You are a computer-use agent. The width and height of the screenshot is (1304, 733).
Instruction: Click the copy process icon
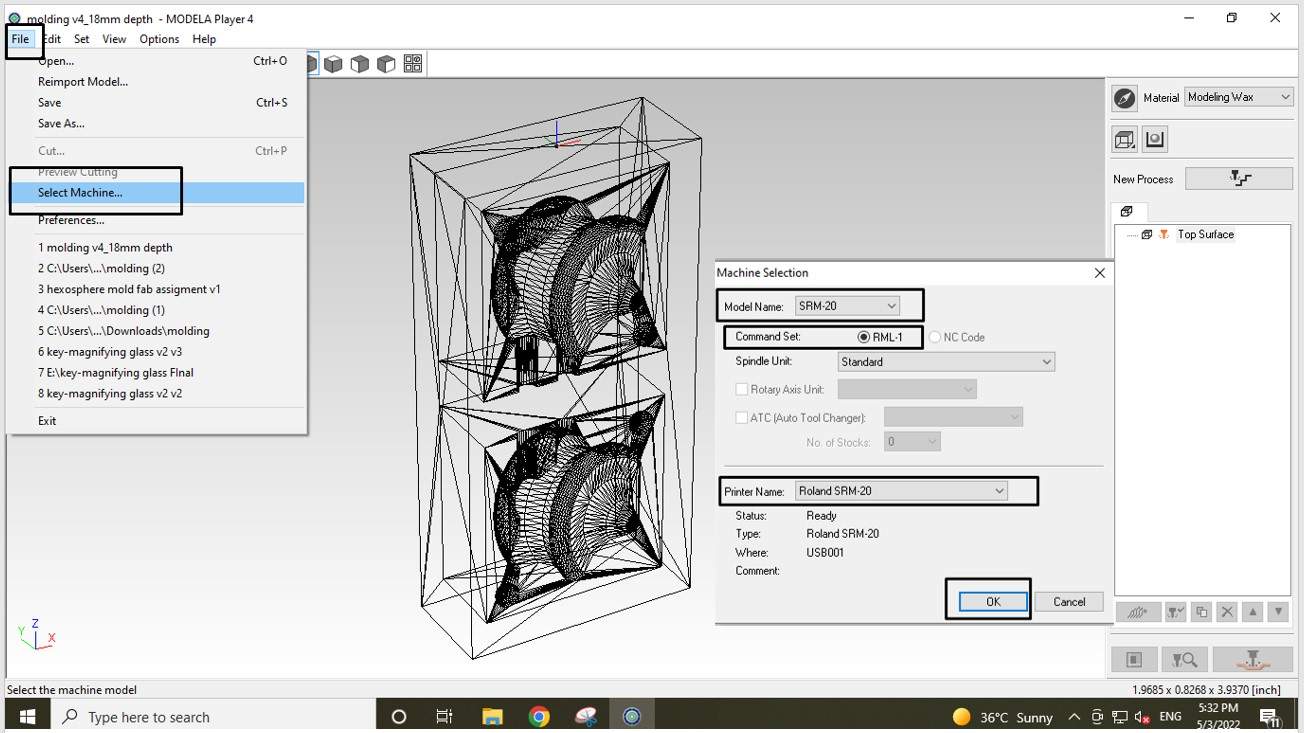1202,612
